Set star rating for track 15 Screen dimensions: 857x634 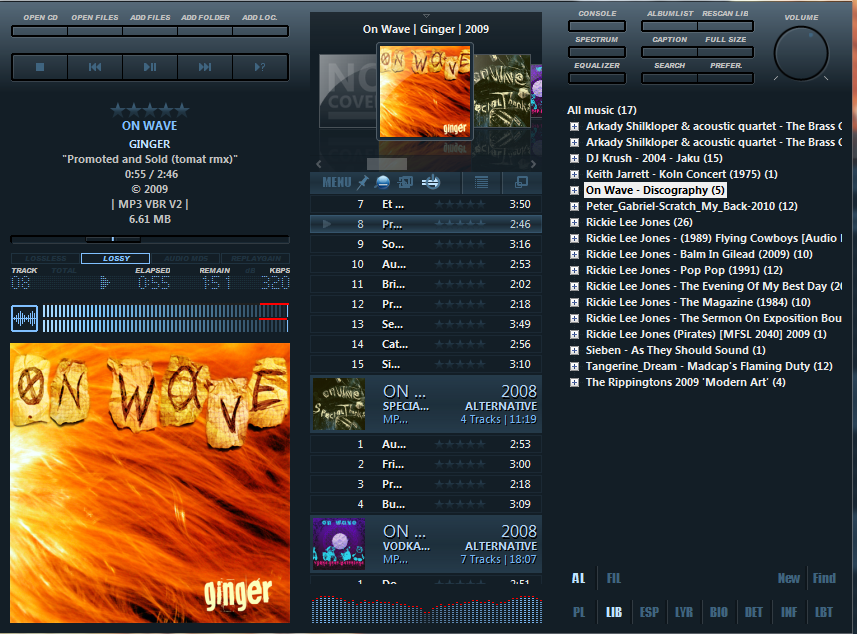click(460, 365)
